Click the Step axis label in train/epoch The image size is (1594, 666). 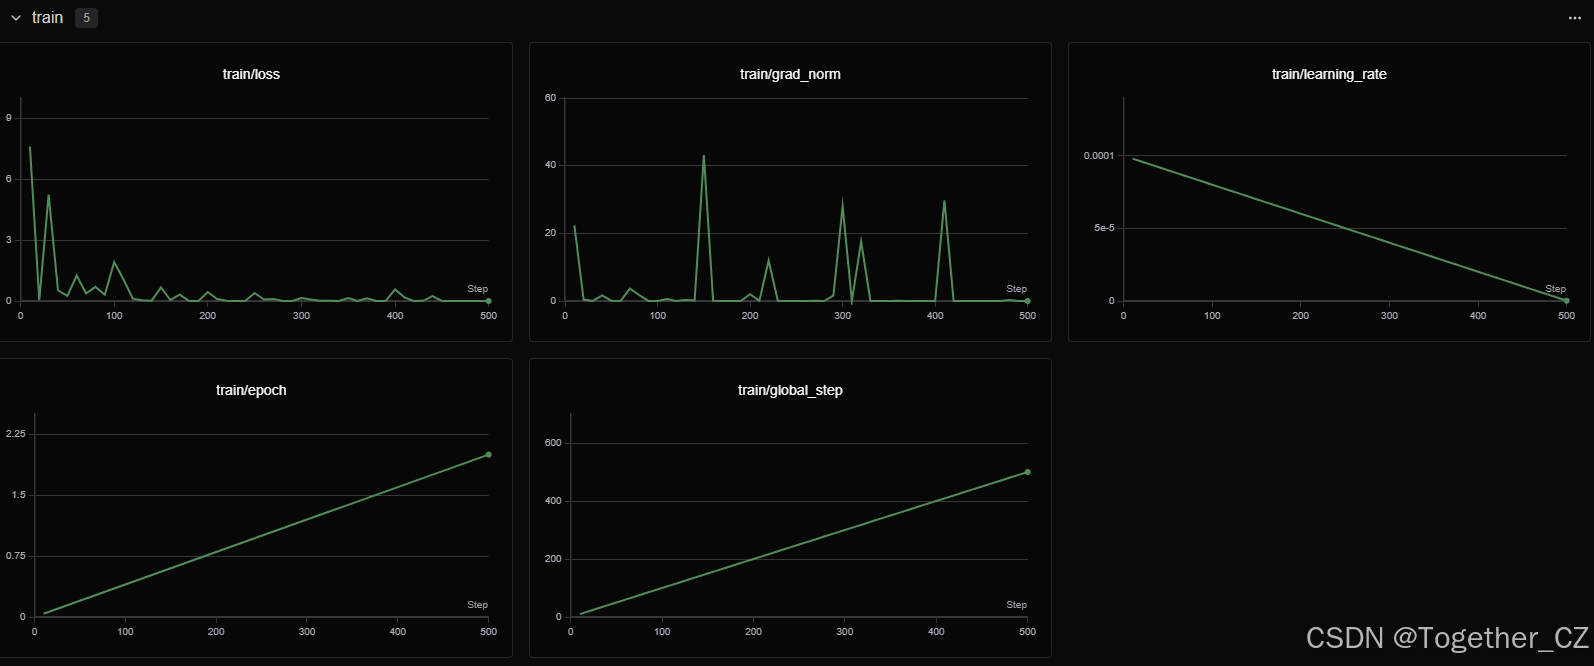pyautogui.click(x=477, y=605)
